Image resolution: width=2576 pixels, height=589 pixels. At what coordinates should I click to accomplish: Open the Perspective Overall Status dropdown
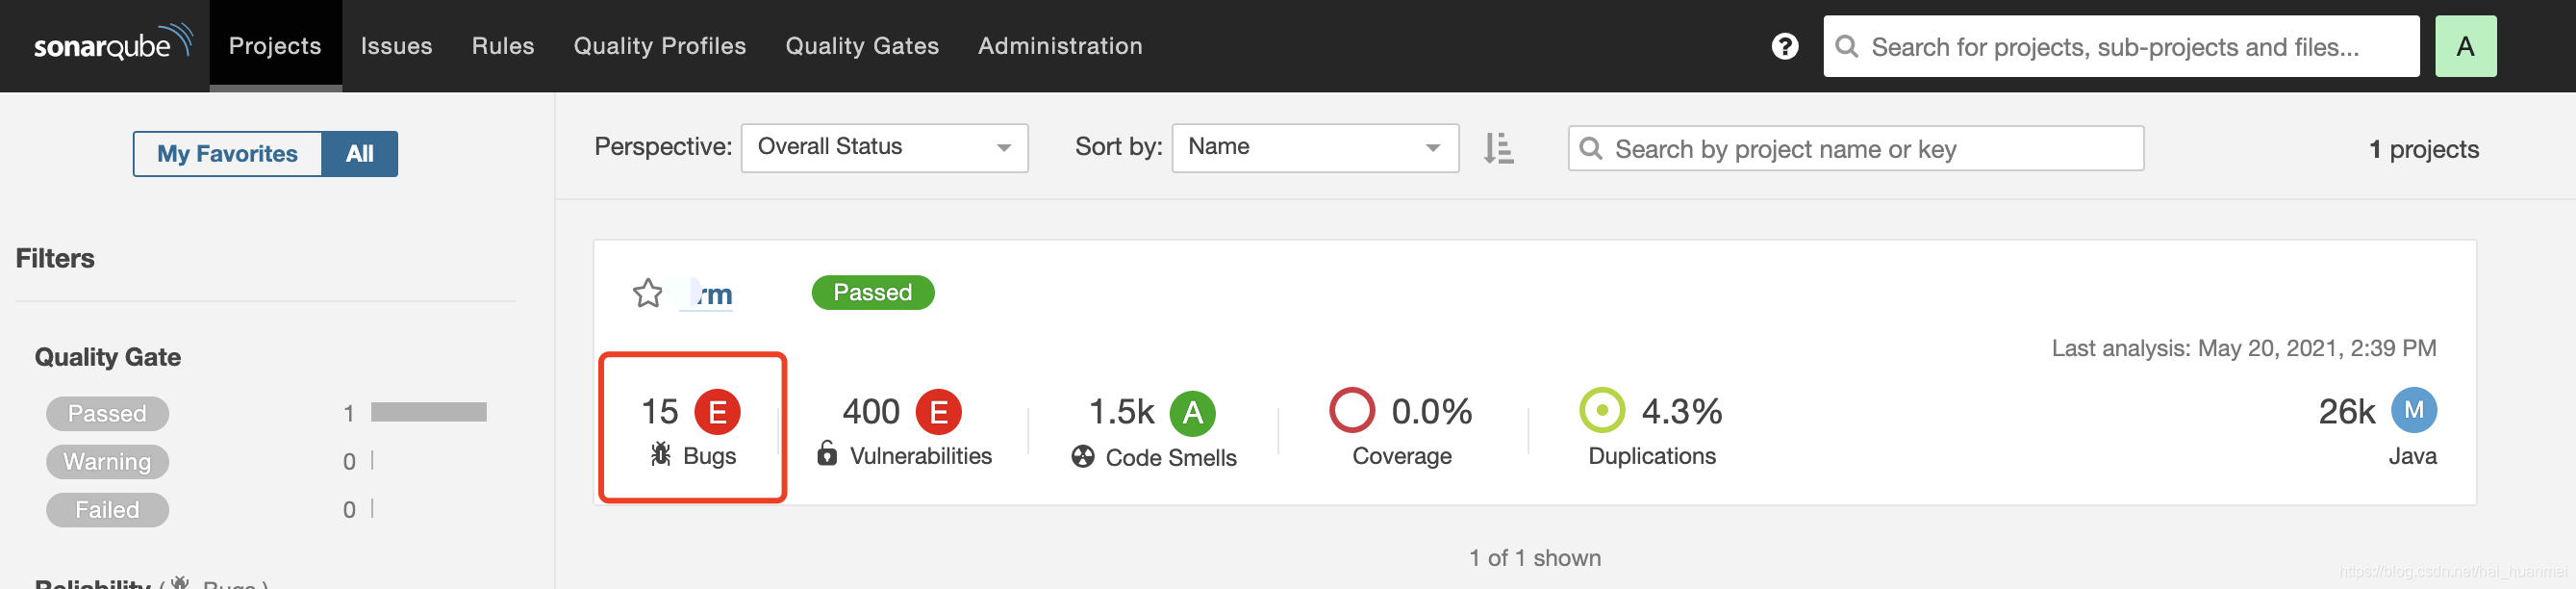884,148
